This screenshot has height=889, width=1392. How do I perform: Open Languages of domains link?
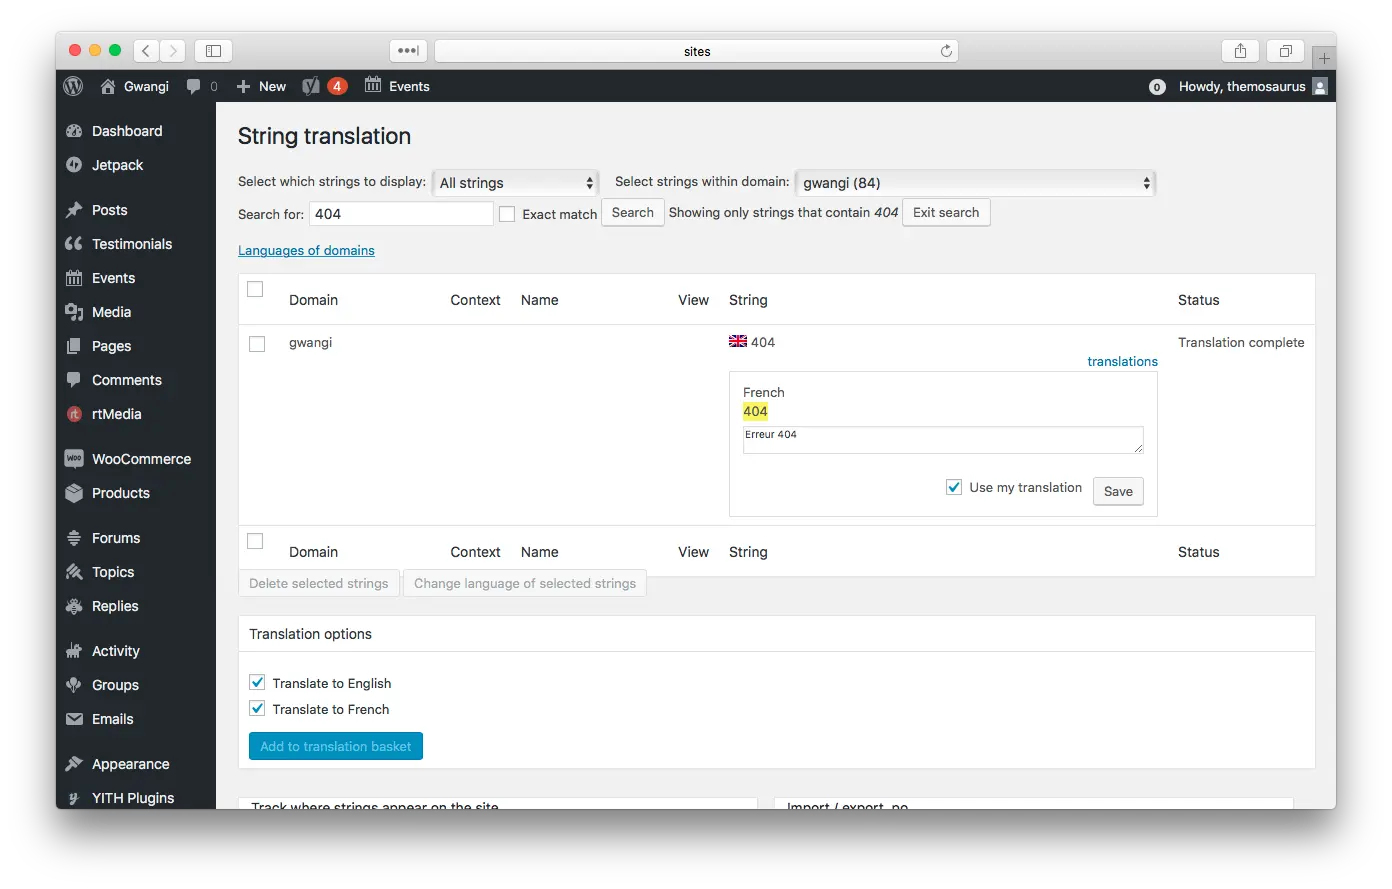tap(306, 251)
